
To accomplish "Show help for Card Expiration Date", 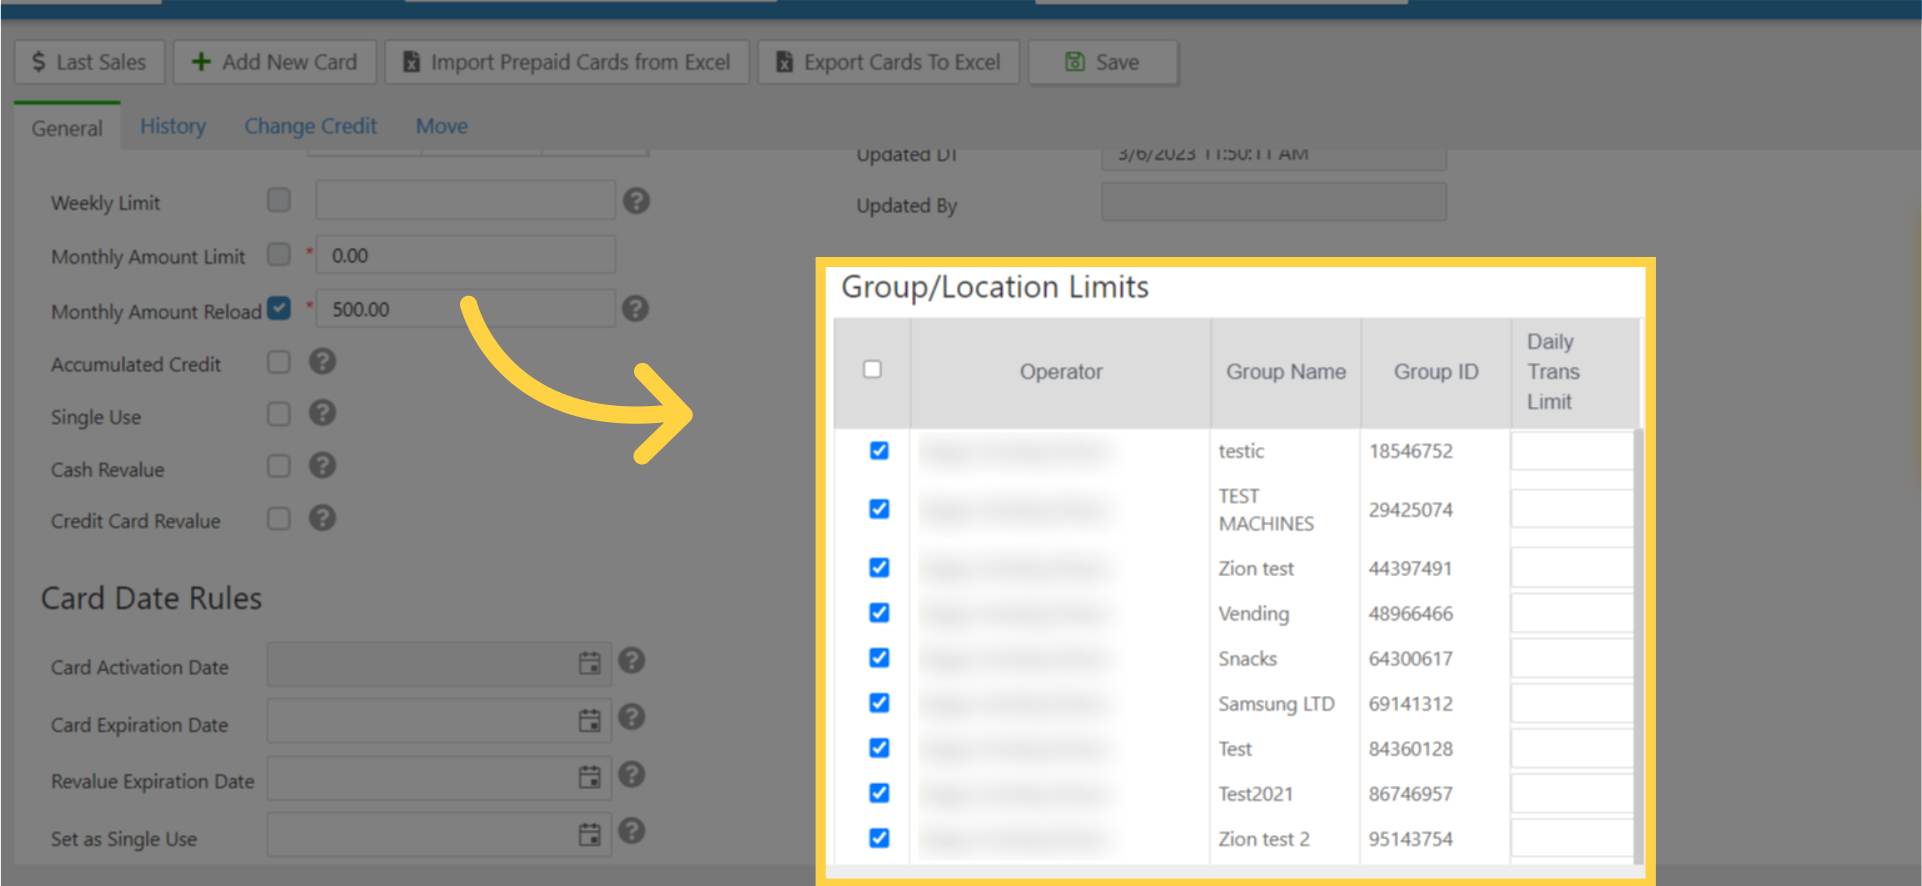I will [631, 717].
